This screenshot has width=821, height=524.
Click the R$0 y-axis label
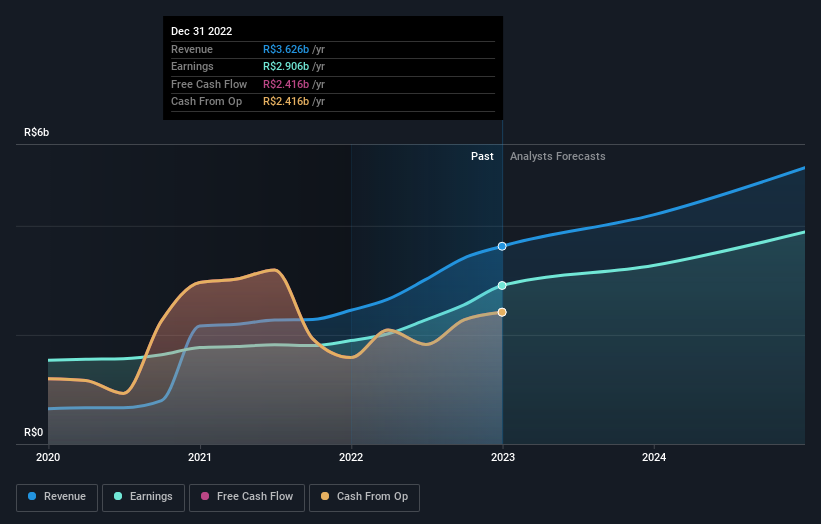point(34,432)
